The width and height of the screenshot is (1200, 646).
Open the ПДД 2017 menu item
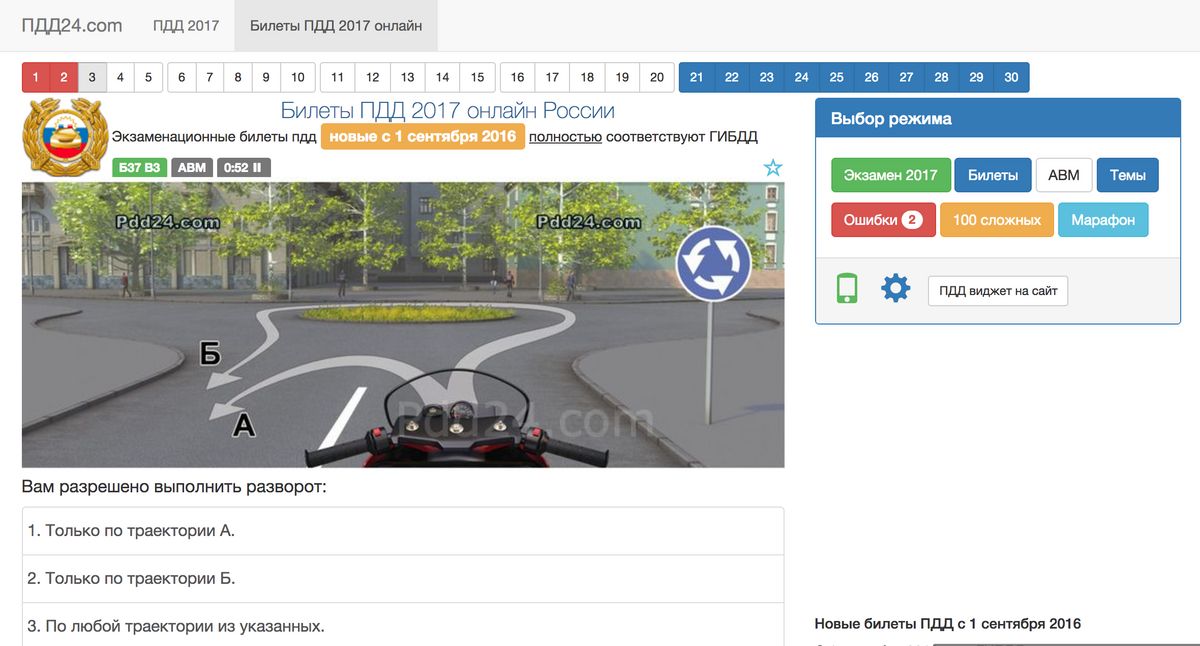point(185,26)
